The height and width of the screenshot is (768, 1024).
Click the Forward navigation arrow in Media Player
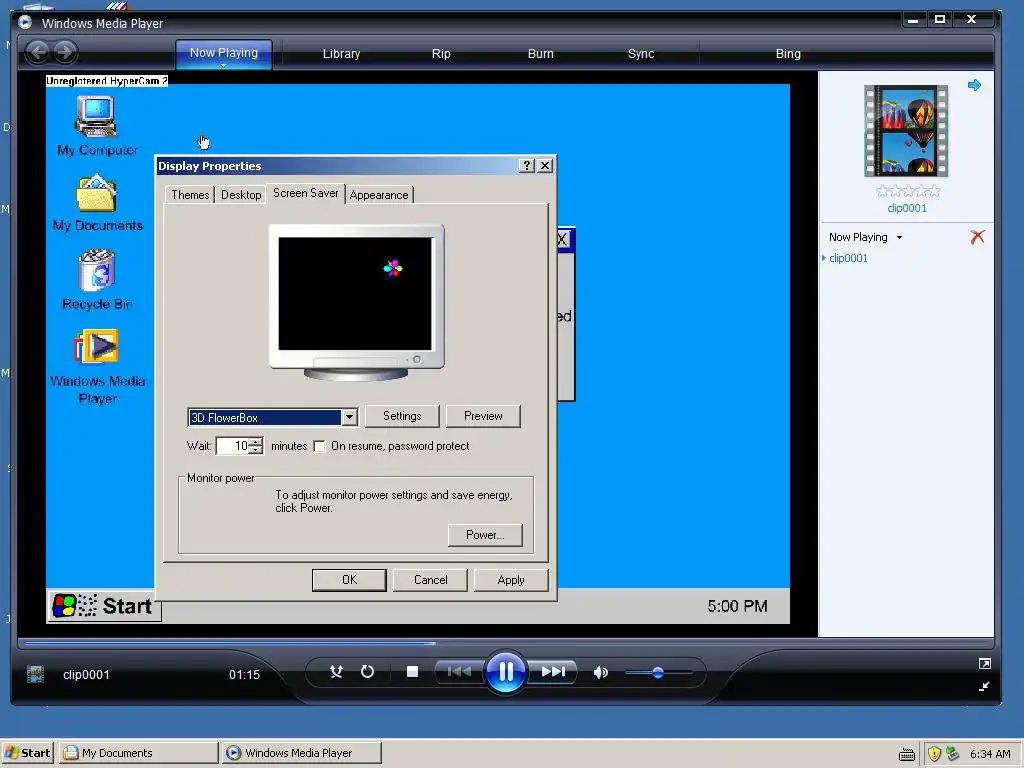point(65,52)
